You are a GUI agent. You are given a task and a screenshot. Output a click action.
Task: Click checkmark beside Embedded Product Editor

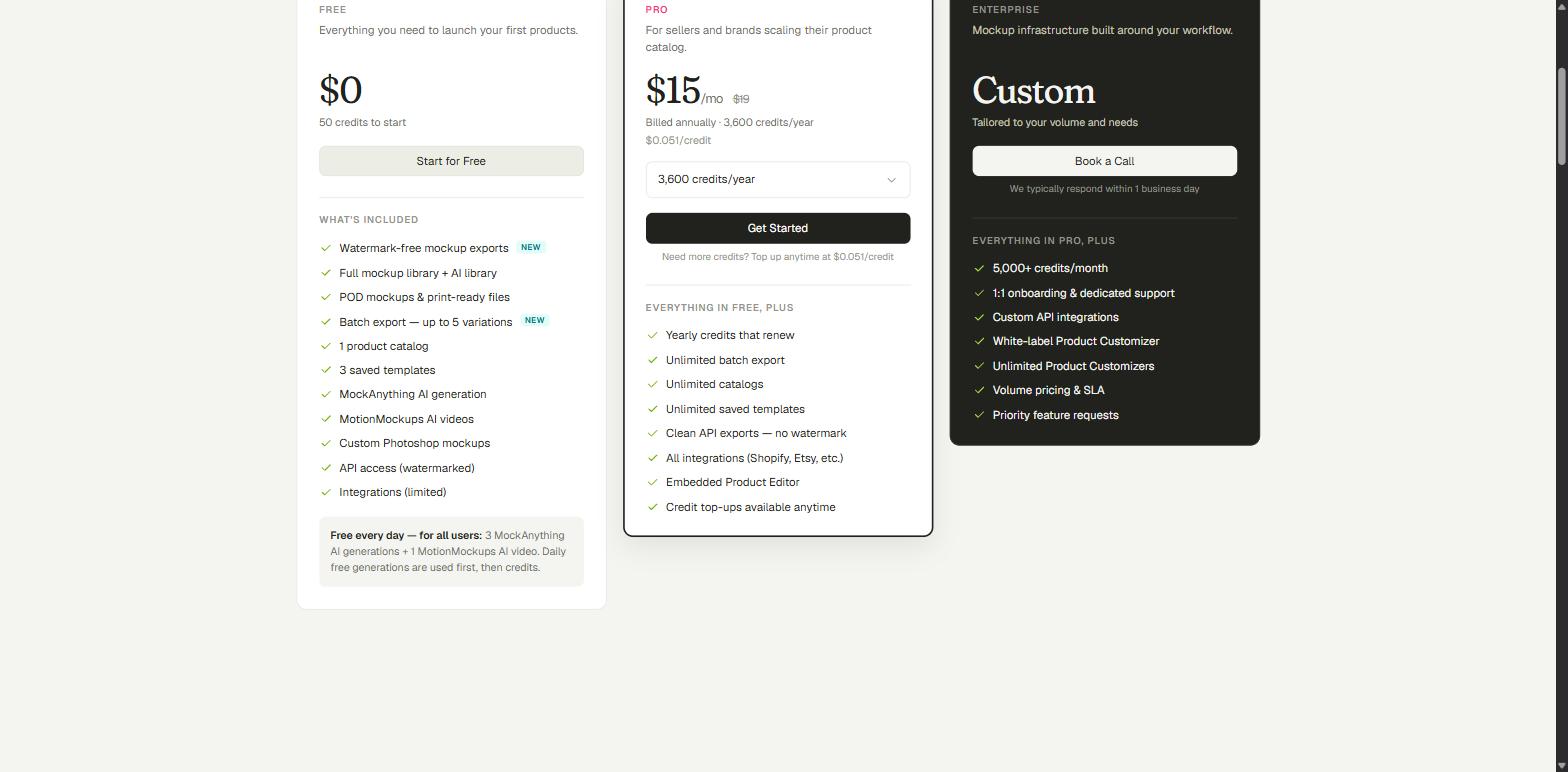click(x=653, y=482)
